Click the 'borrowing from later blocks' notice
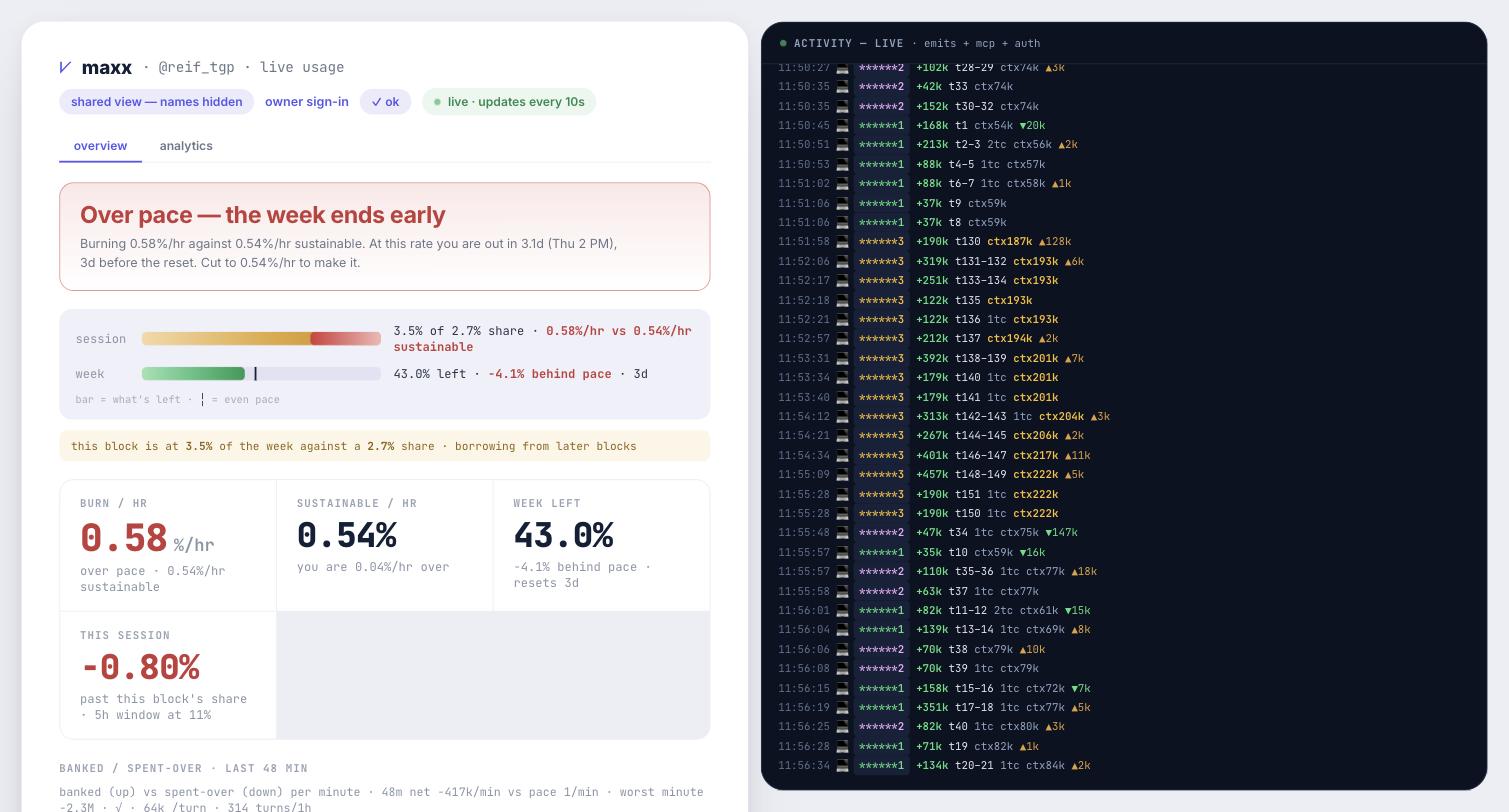 coord(385,446)
